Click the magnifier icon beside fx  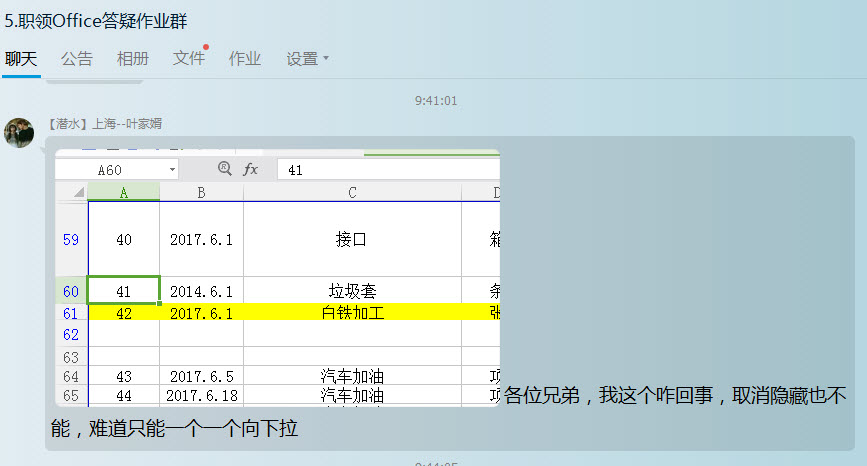225,170
